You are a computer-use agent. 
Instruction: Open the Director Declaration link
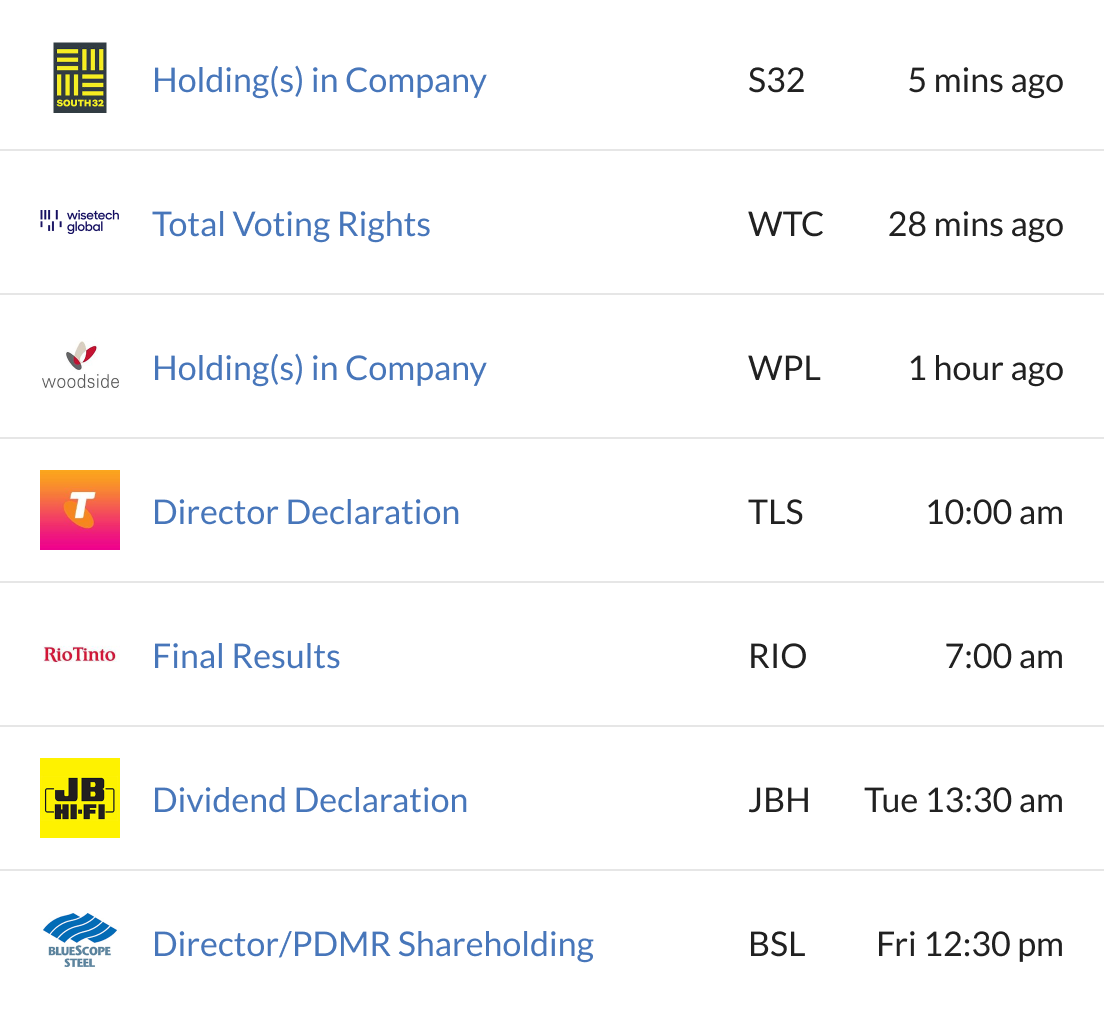306,512
